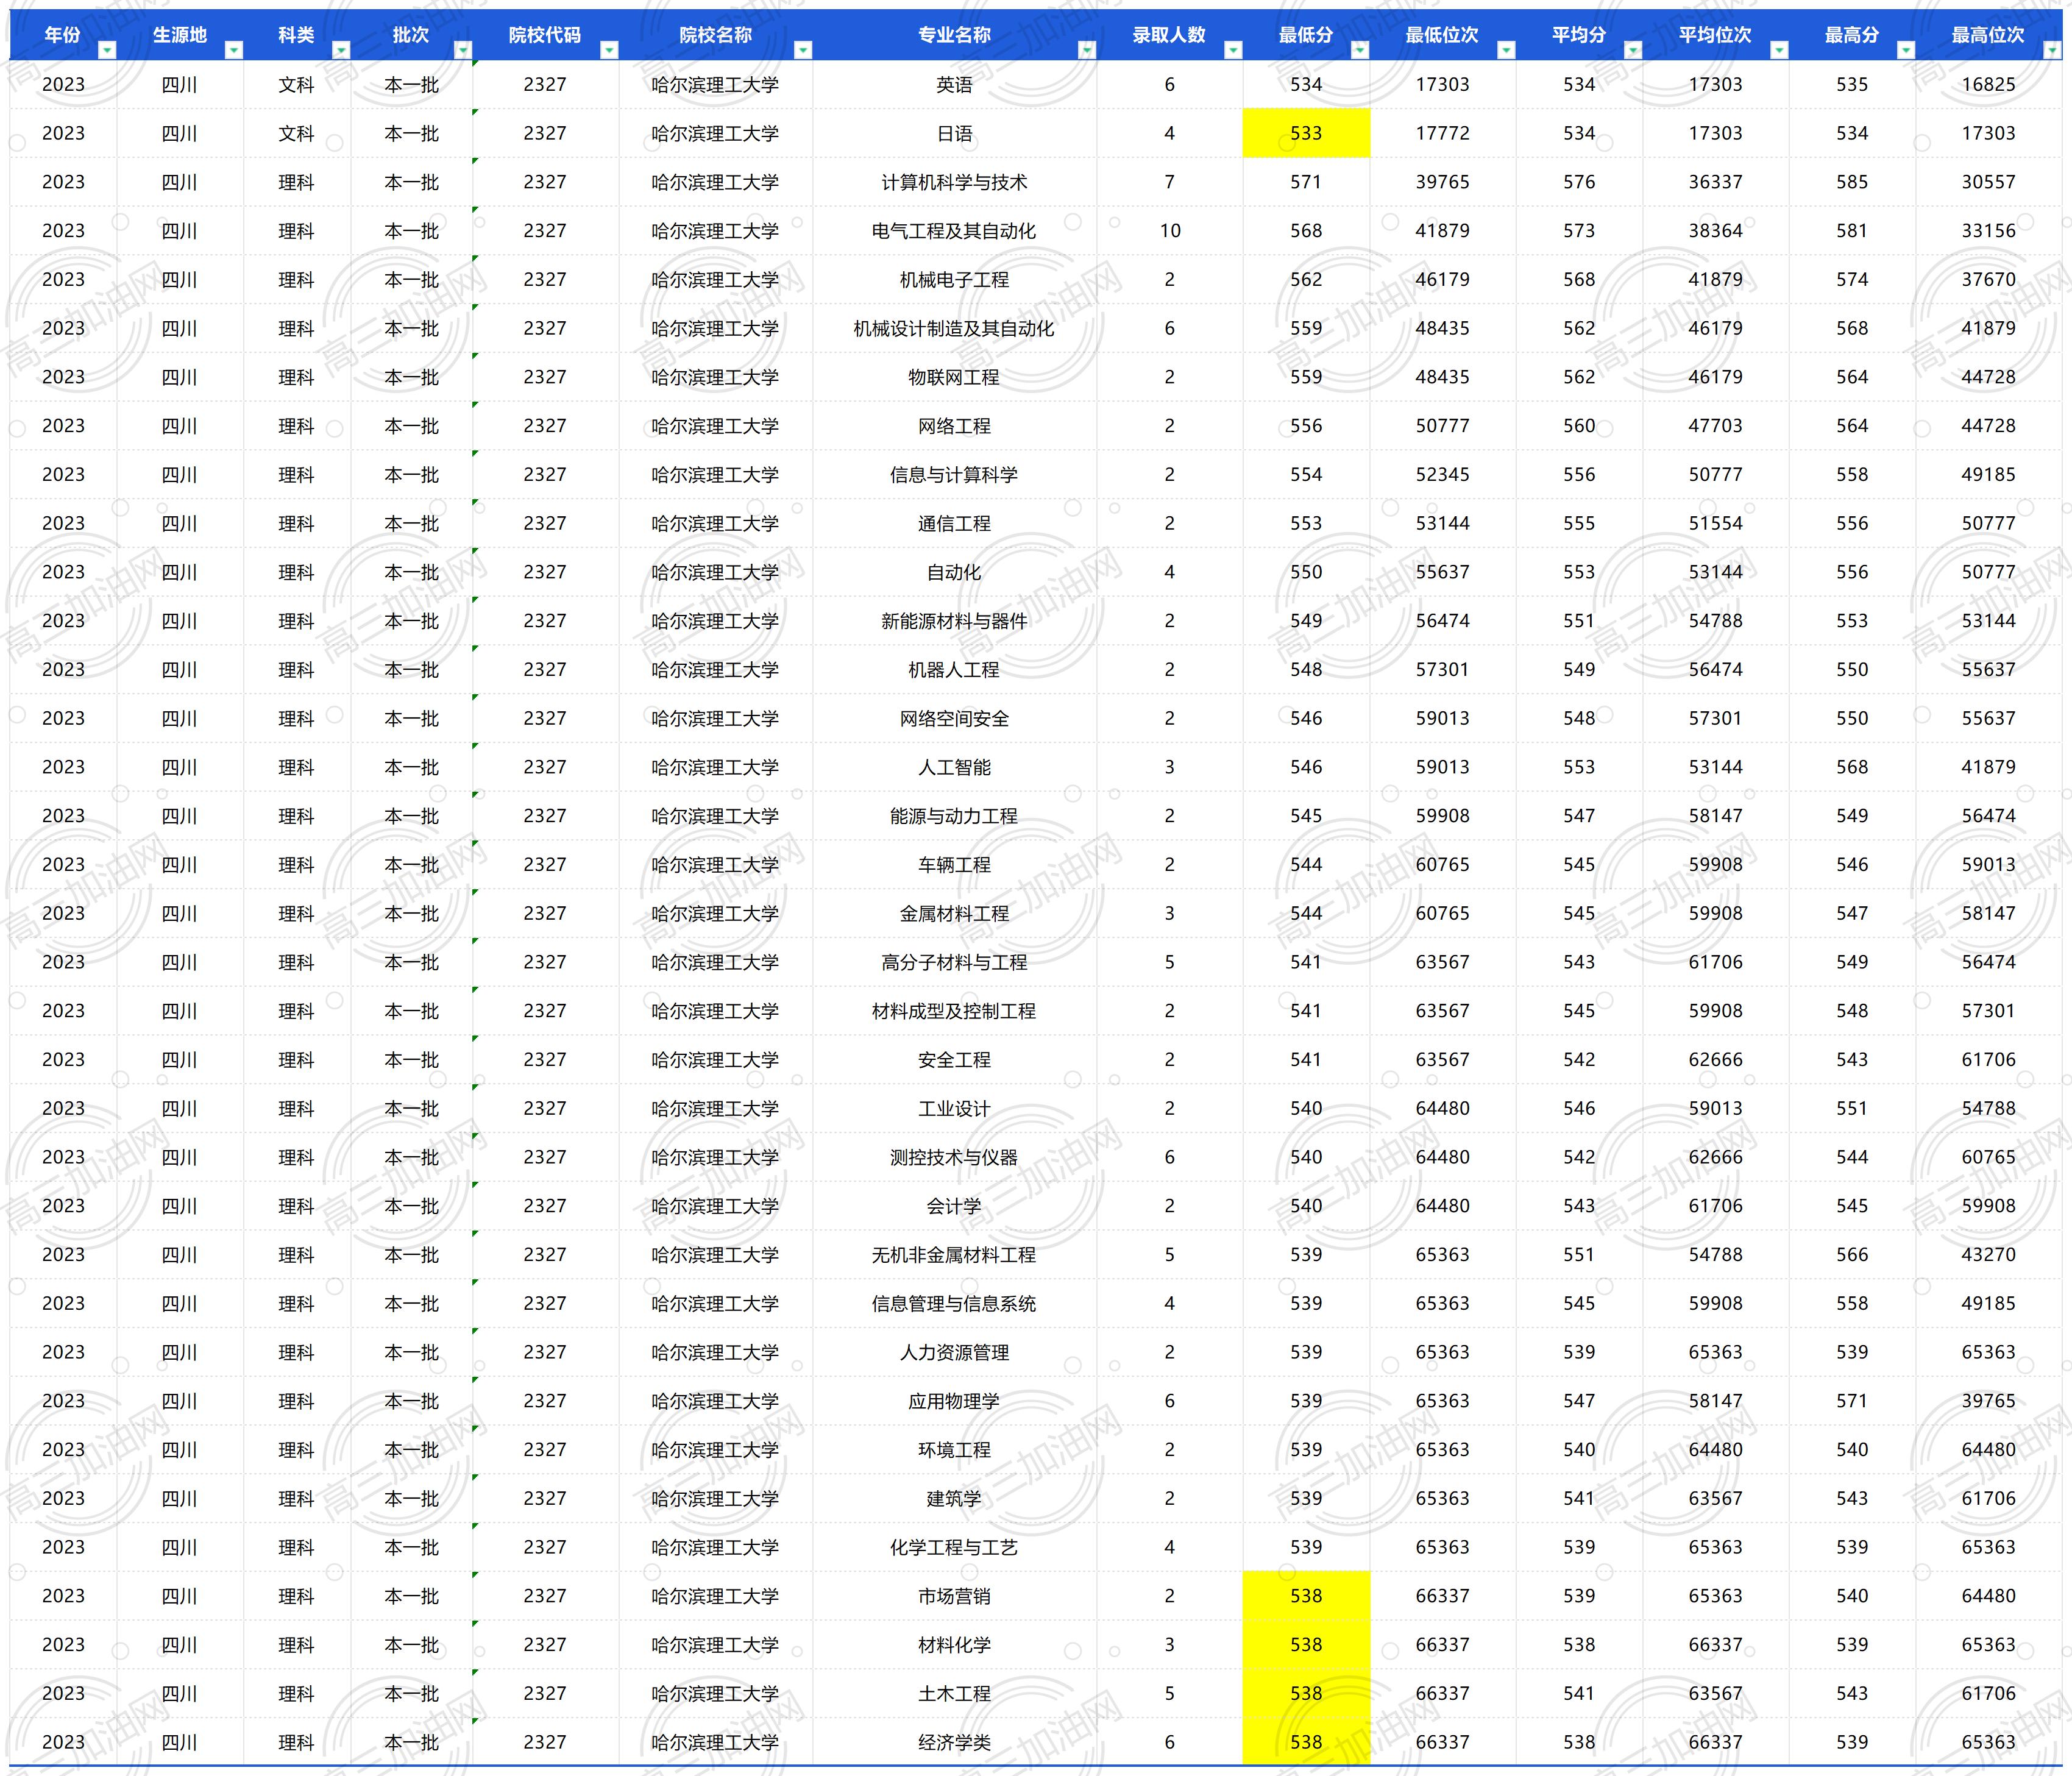The height and width of the screenshot is (1776, 2072).
Task: Open the 最低位次 column filter dropdown
Action: [x=1506, y=50]
